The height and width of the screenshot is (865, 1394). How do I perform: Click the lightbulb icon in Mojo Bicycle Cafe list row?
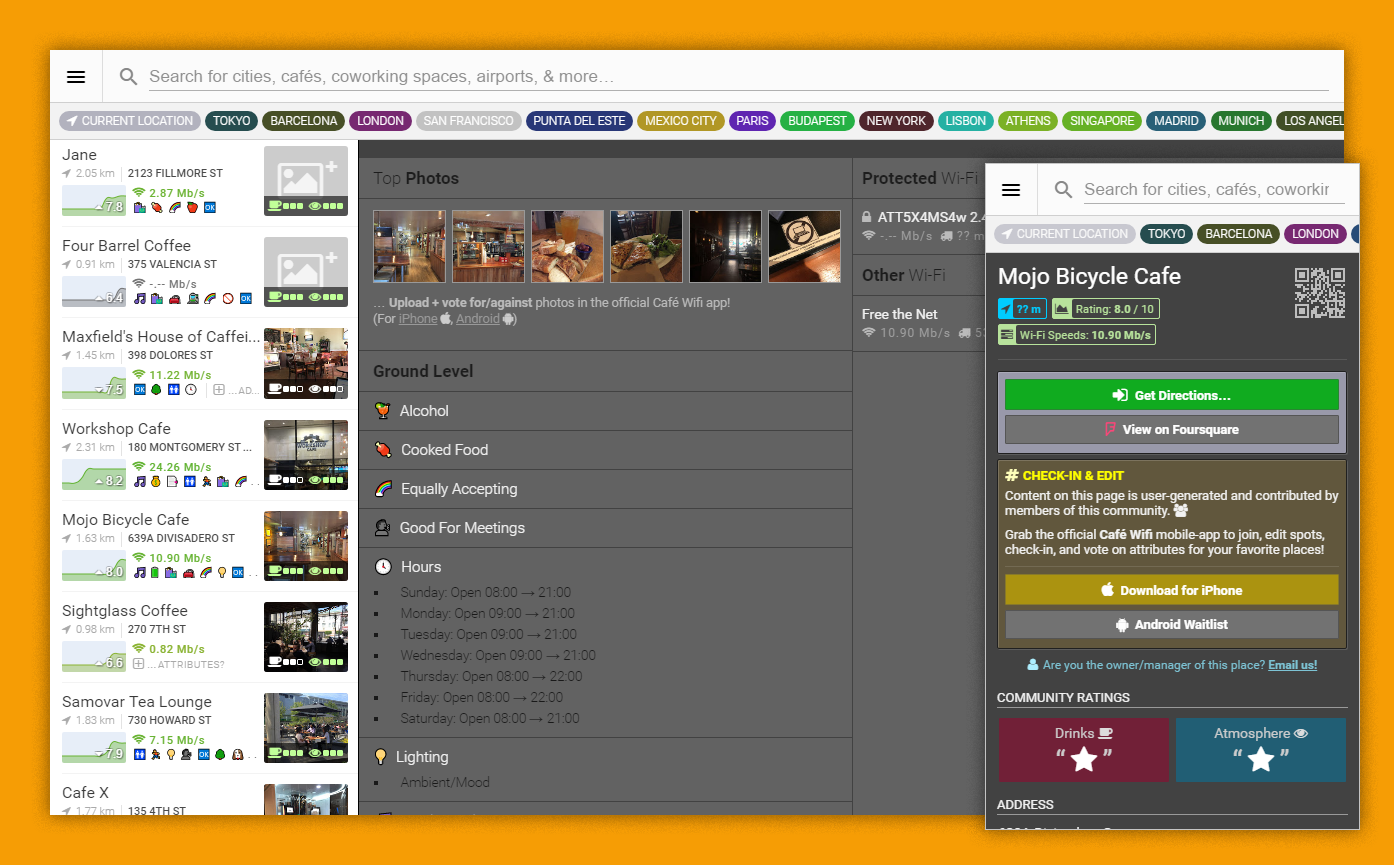(x=221, y=573)
